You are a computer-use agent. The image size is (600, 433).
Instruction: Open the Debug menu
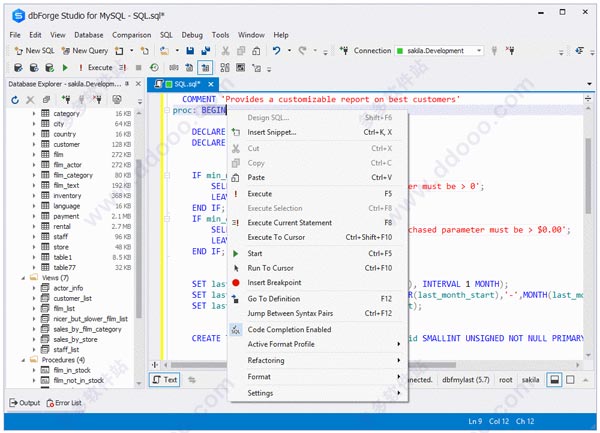[192, 35]
